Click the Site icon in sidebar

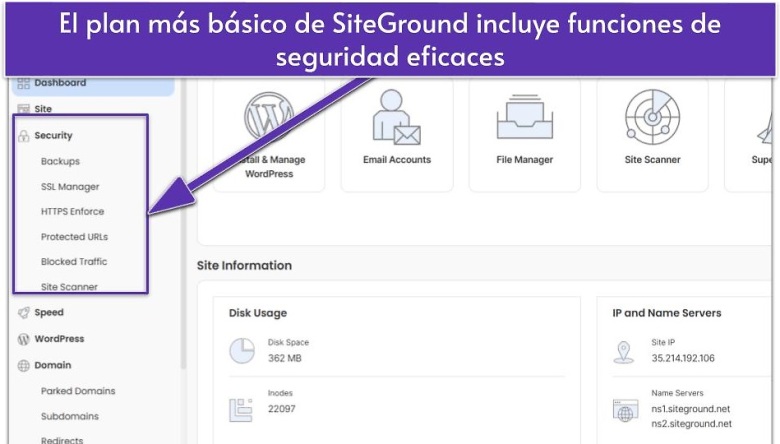click(23, 109)
